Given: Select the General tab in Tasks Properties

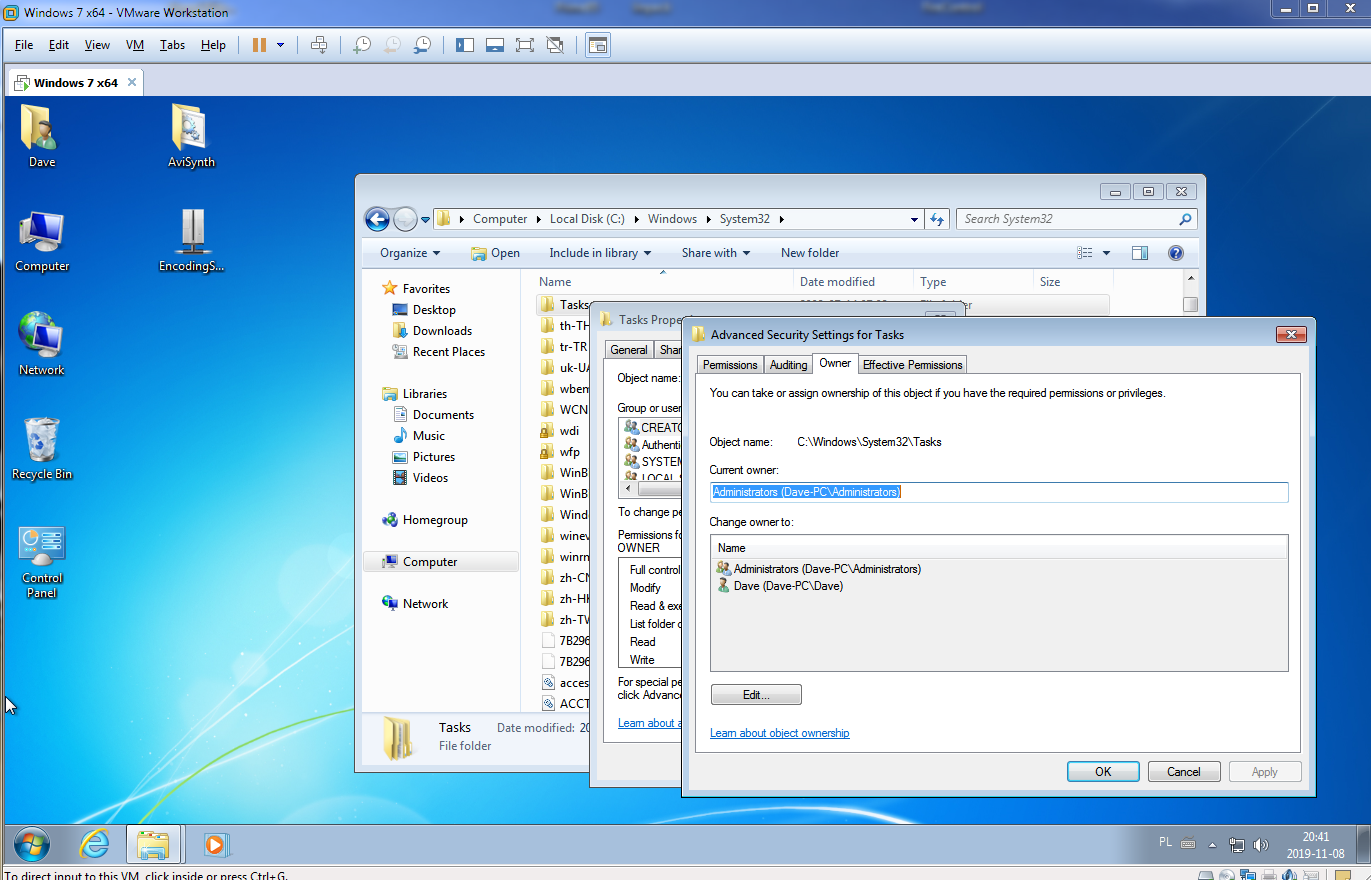Looking at the screenshot, I should (x=629, y=350).
